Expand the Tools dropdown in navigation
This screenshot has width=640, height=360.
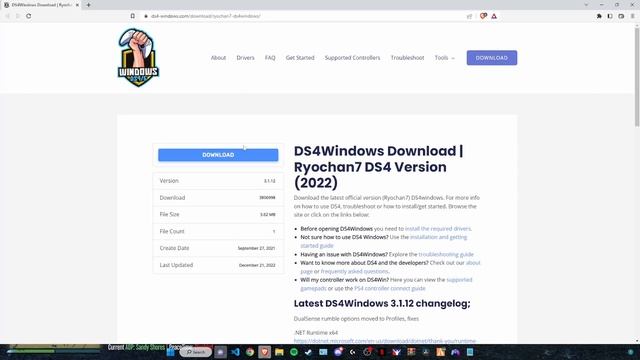(444, 58)
